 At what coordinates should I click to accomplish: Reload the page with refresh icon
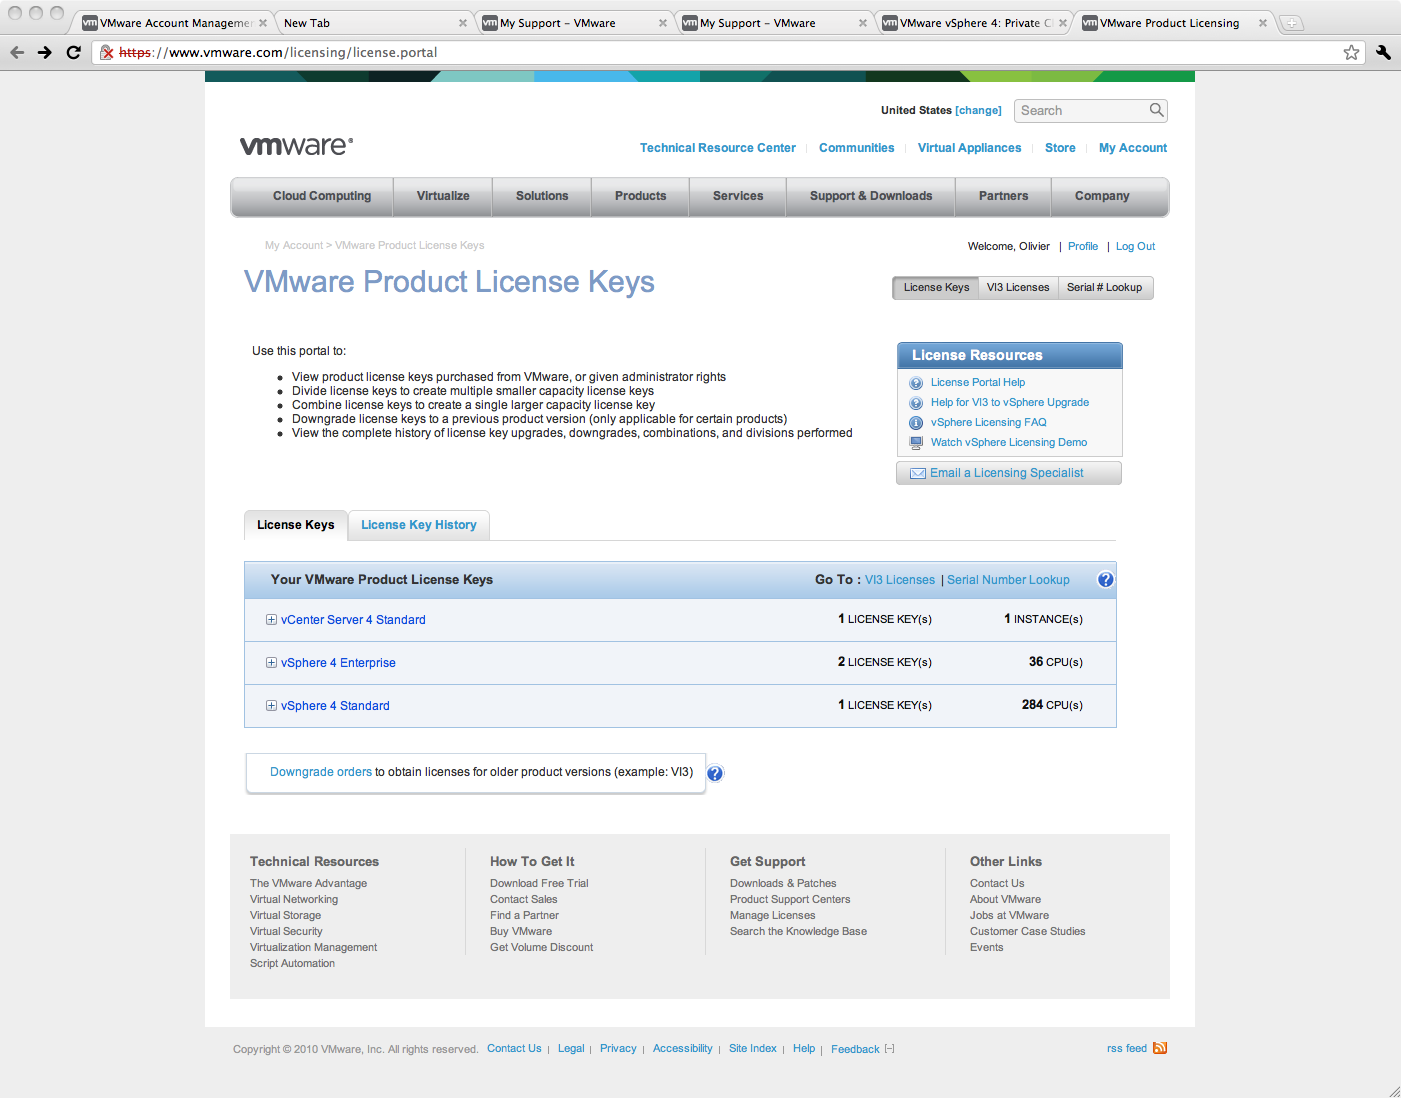[x=73, y=52]
